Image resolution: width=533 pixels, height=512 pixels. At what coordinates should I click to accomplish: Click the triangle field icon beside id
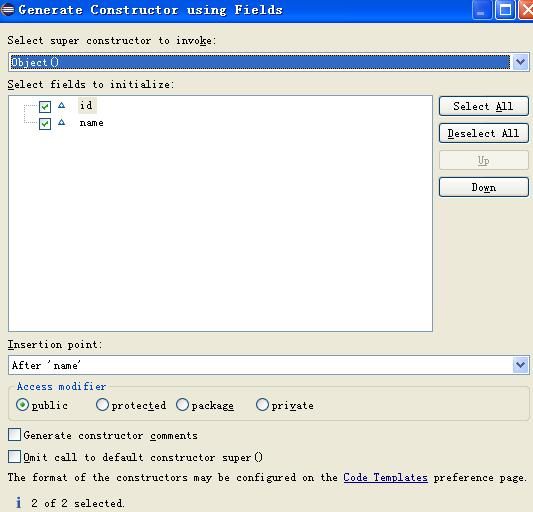click(62, 105)
